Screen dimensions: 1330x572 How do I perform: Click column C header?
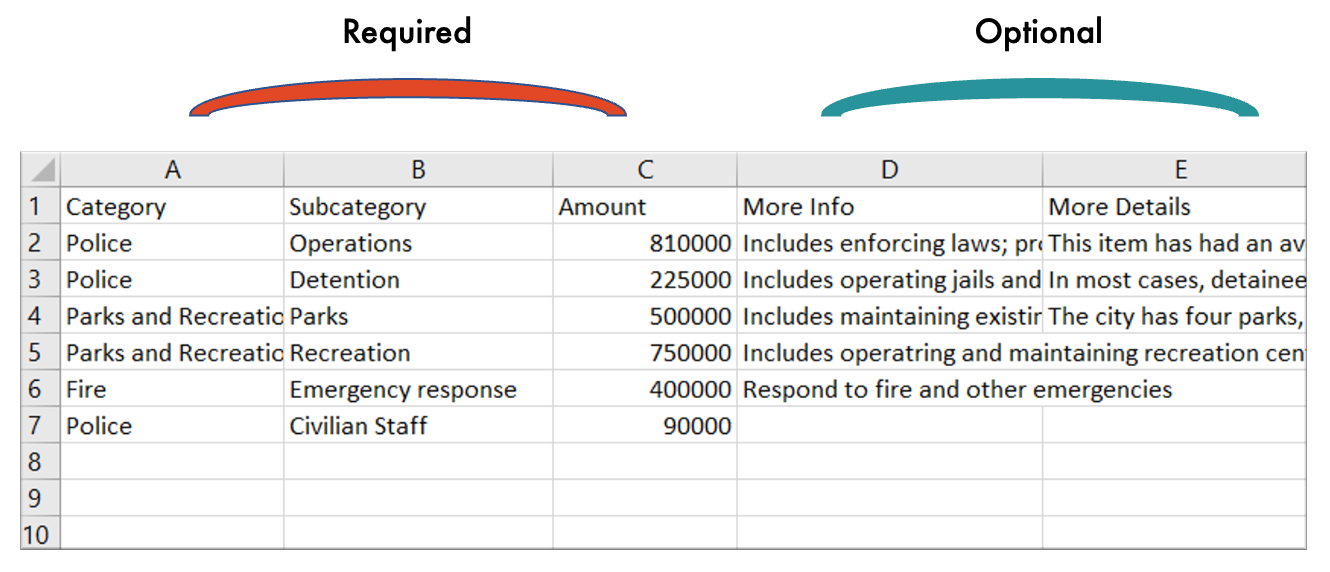pyautogui.click(x=645, y=170)
